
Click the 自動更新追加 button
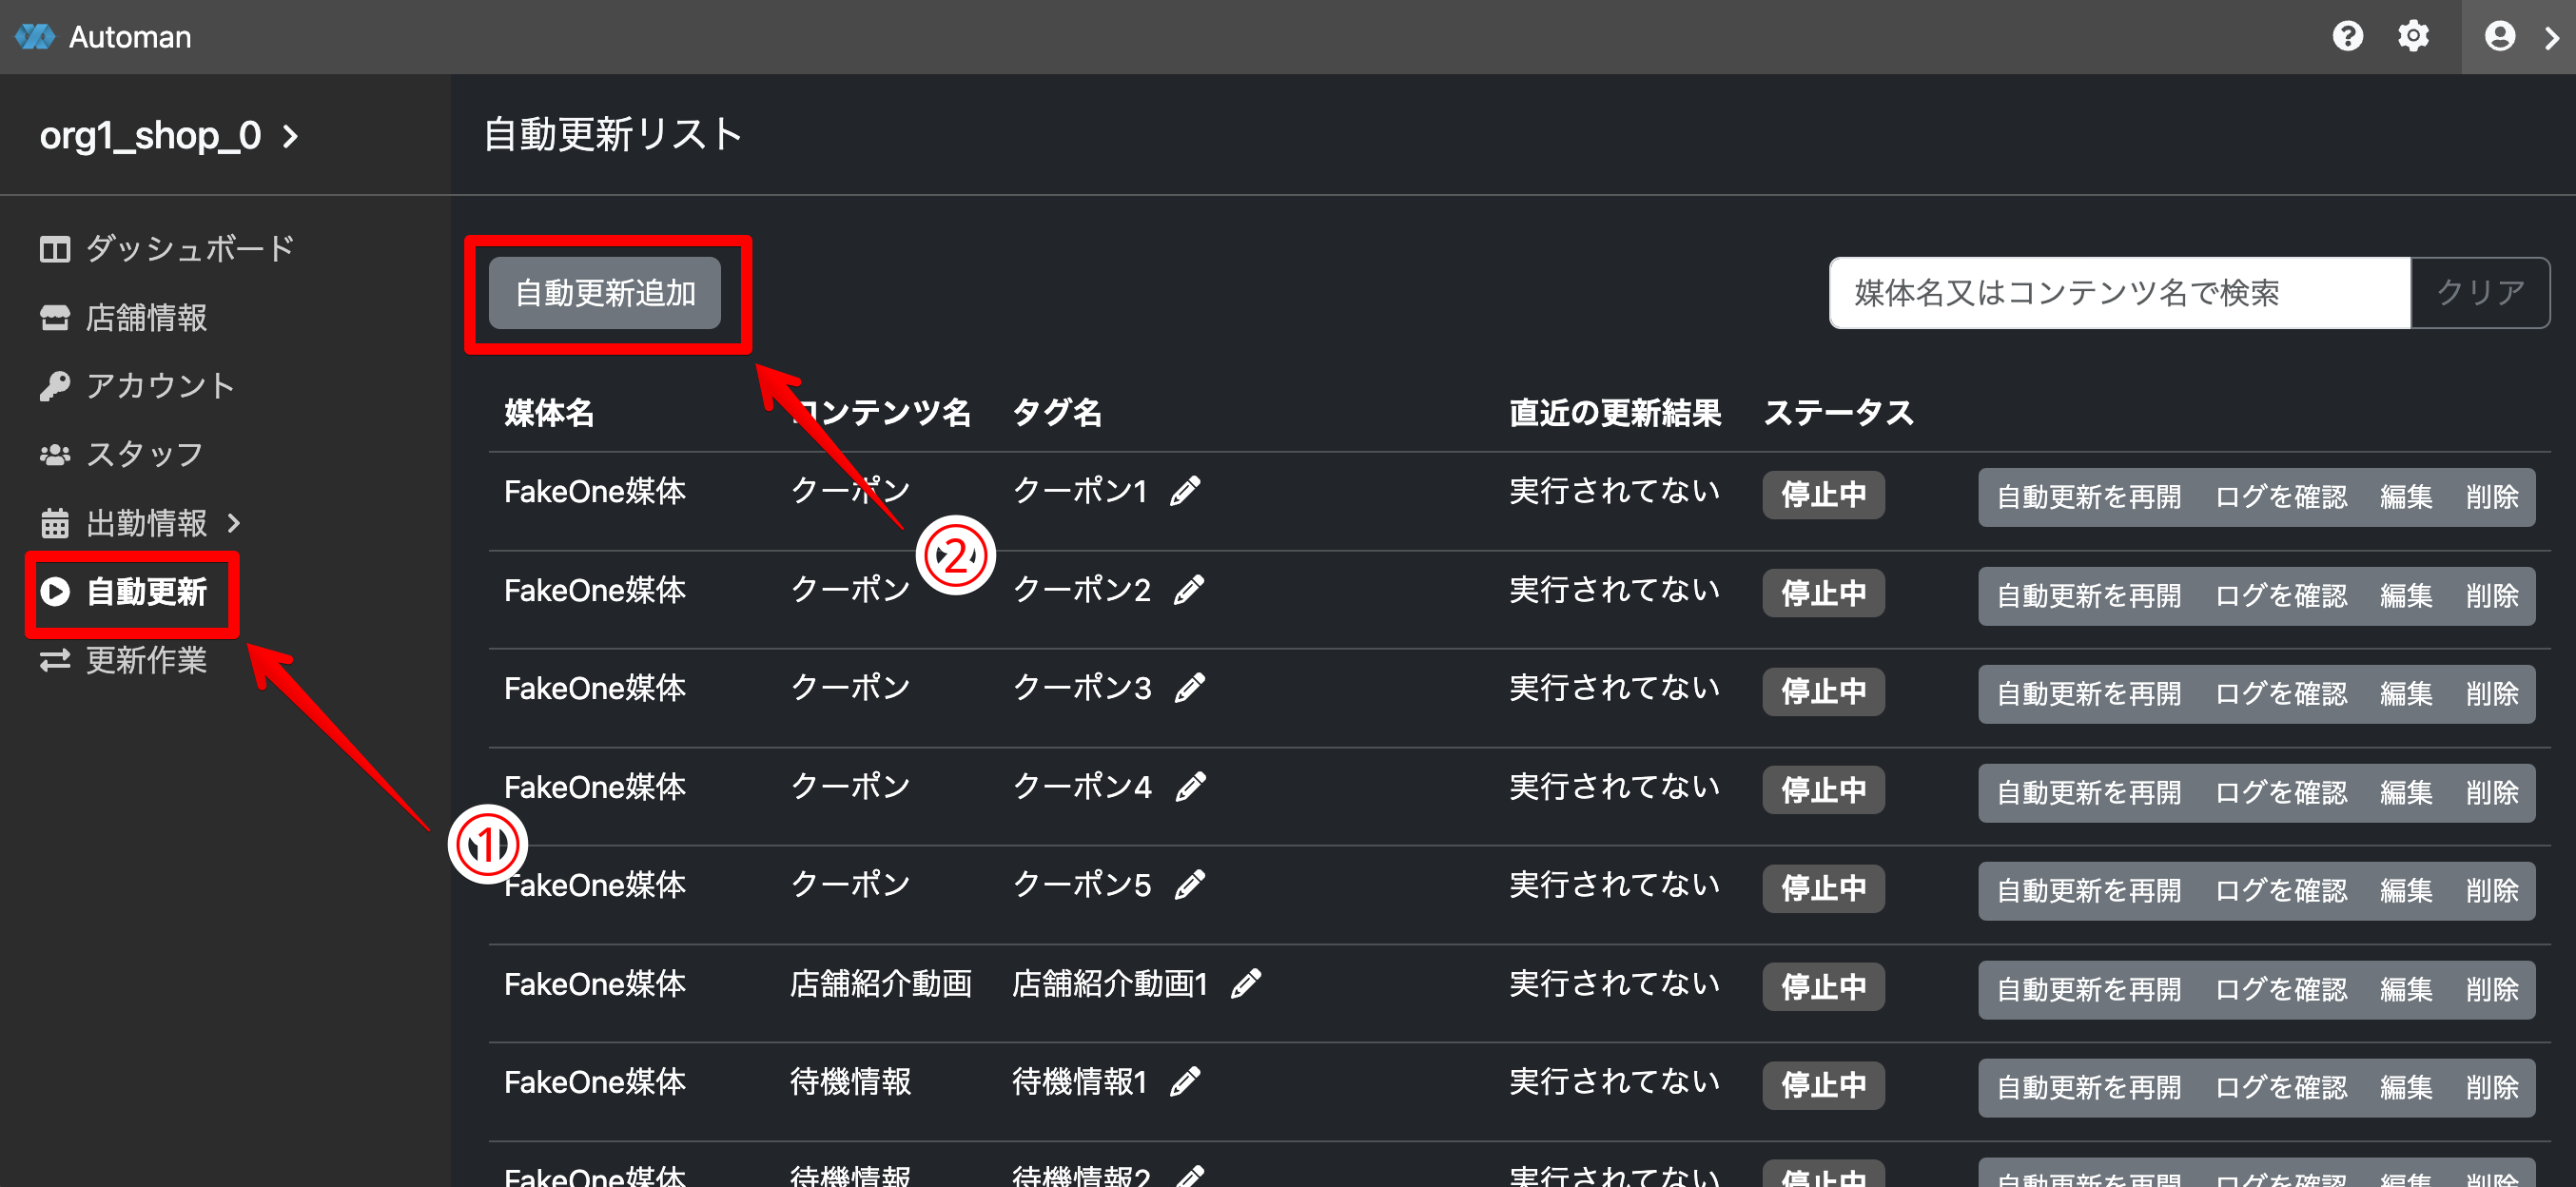pos(604,293)
